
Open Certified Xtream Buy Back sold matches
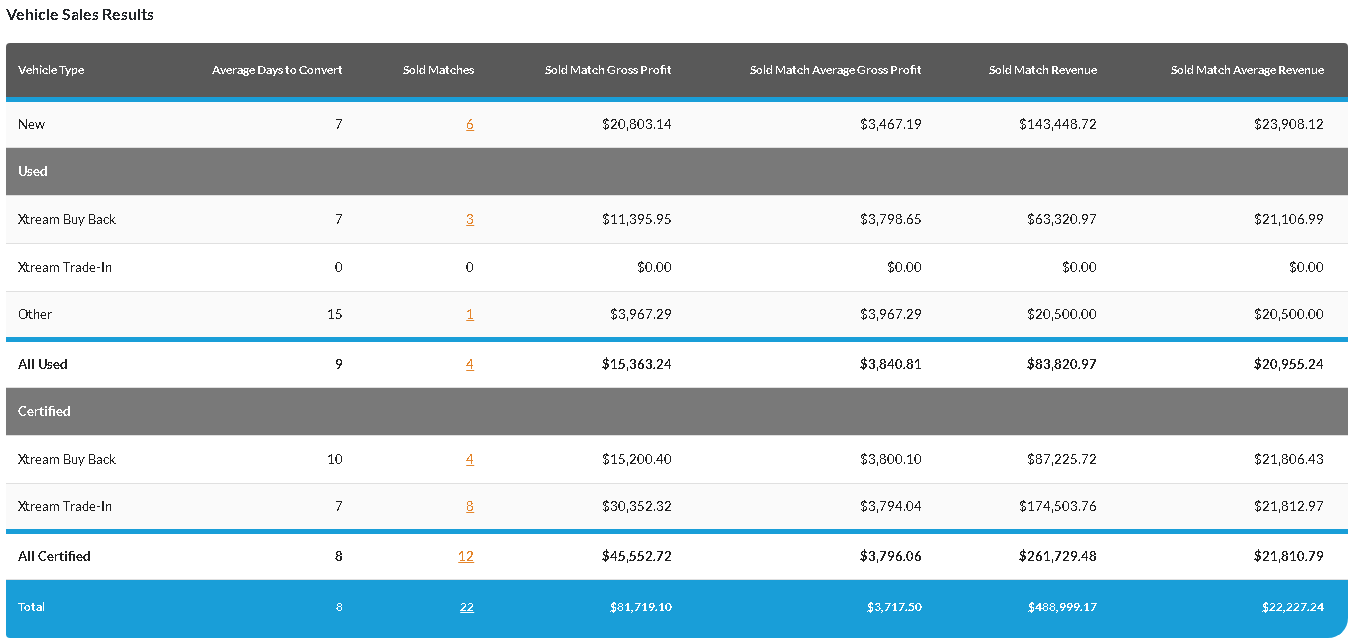pos(469,459)
